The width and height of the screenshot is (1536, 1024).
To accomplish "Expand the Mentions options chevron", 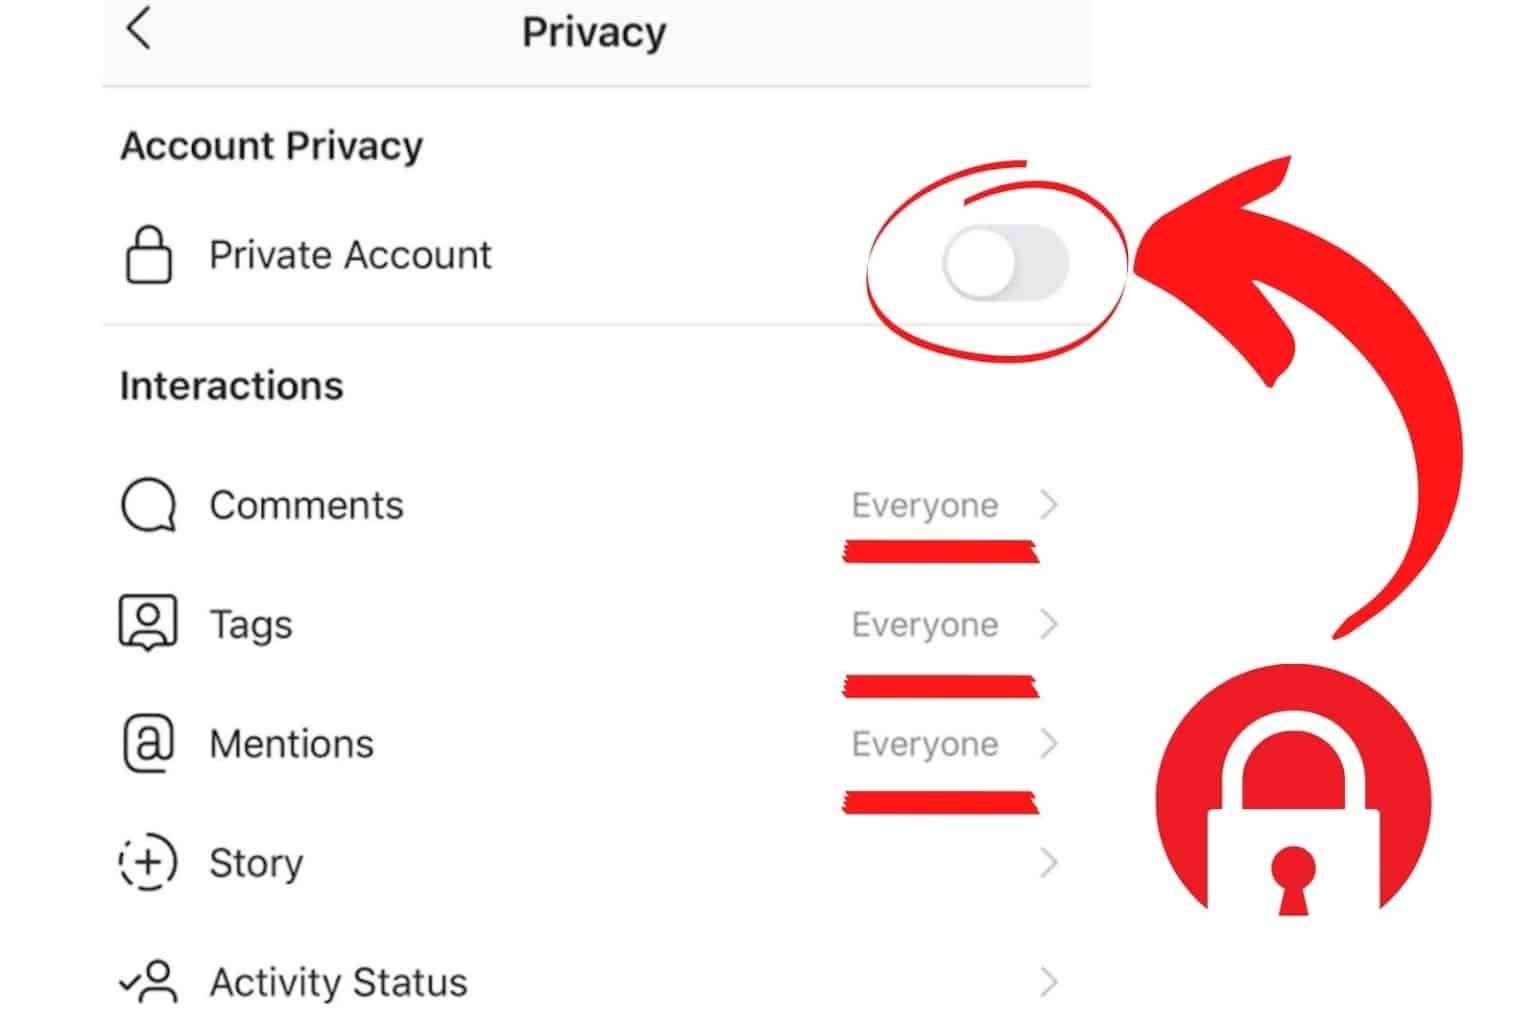I will click(1053, 743).
